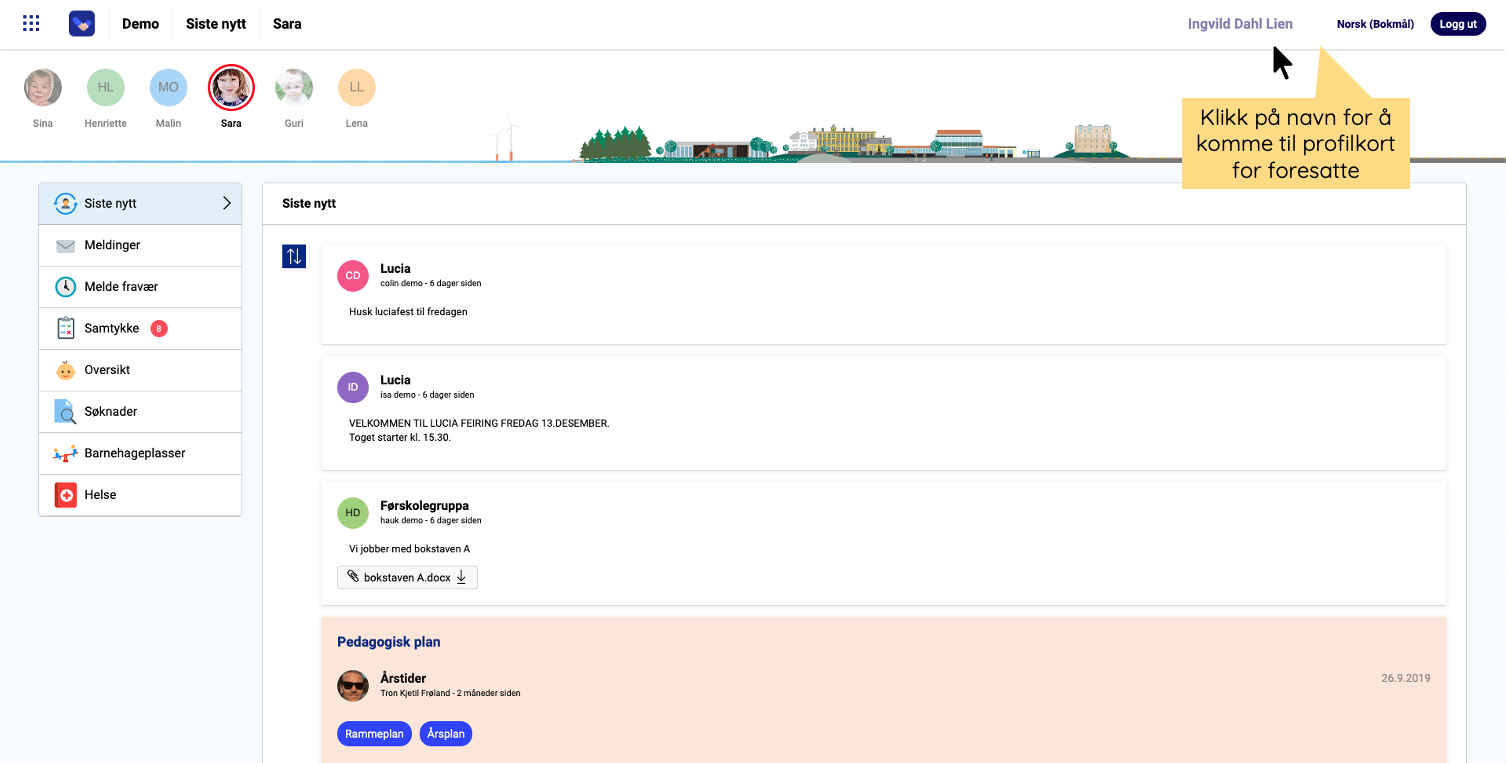The image size is (1506, 763).
Task: Toggle the news sort order arrows
Action: pos(294,256)
